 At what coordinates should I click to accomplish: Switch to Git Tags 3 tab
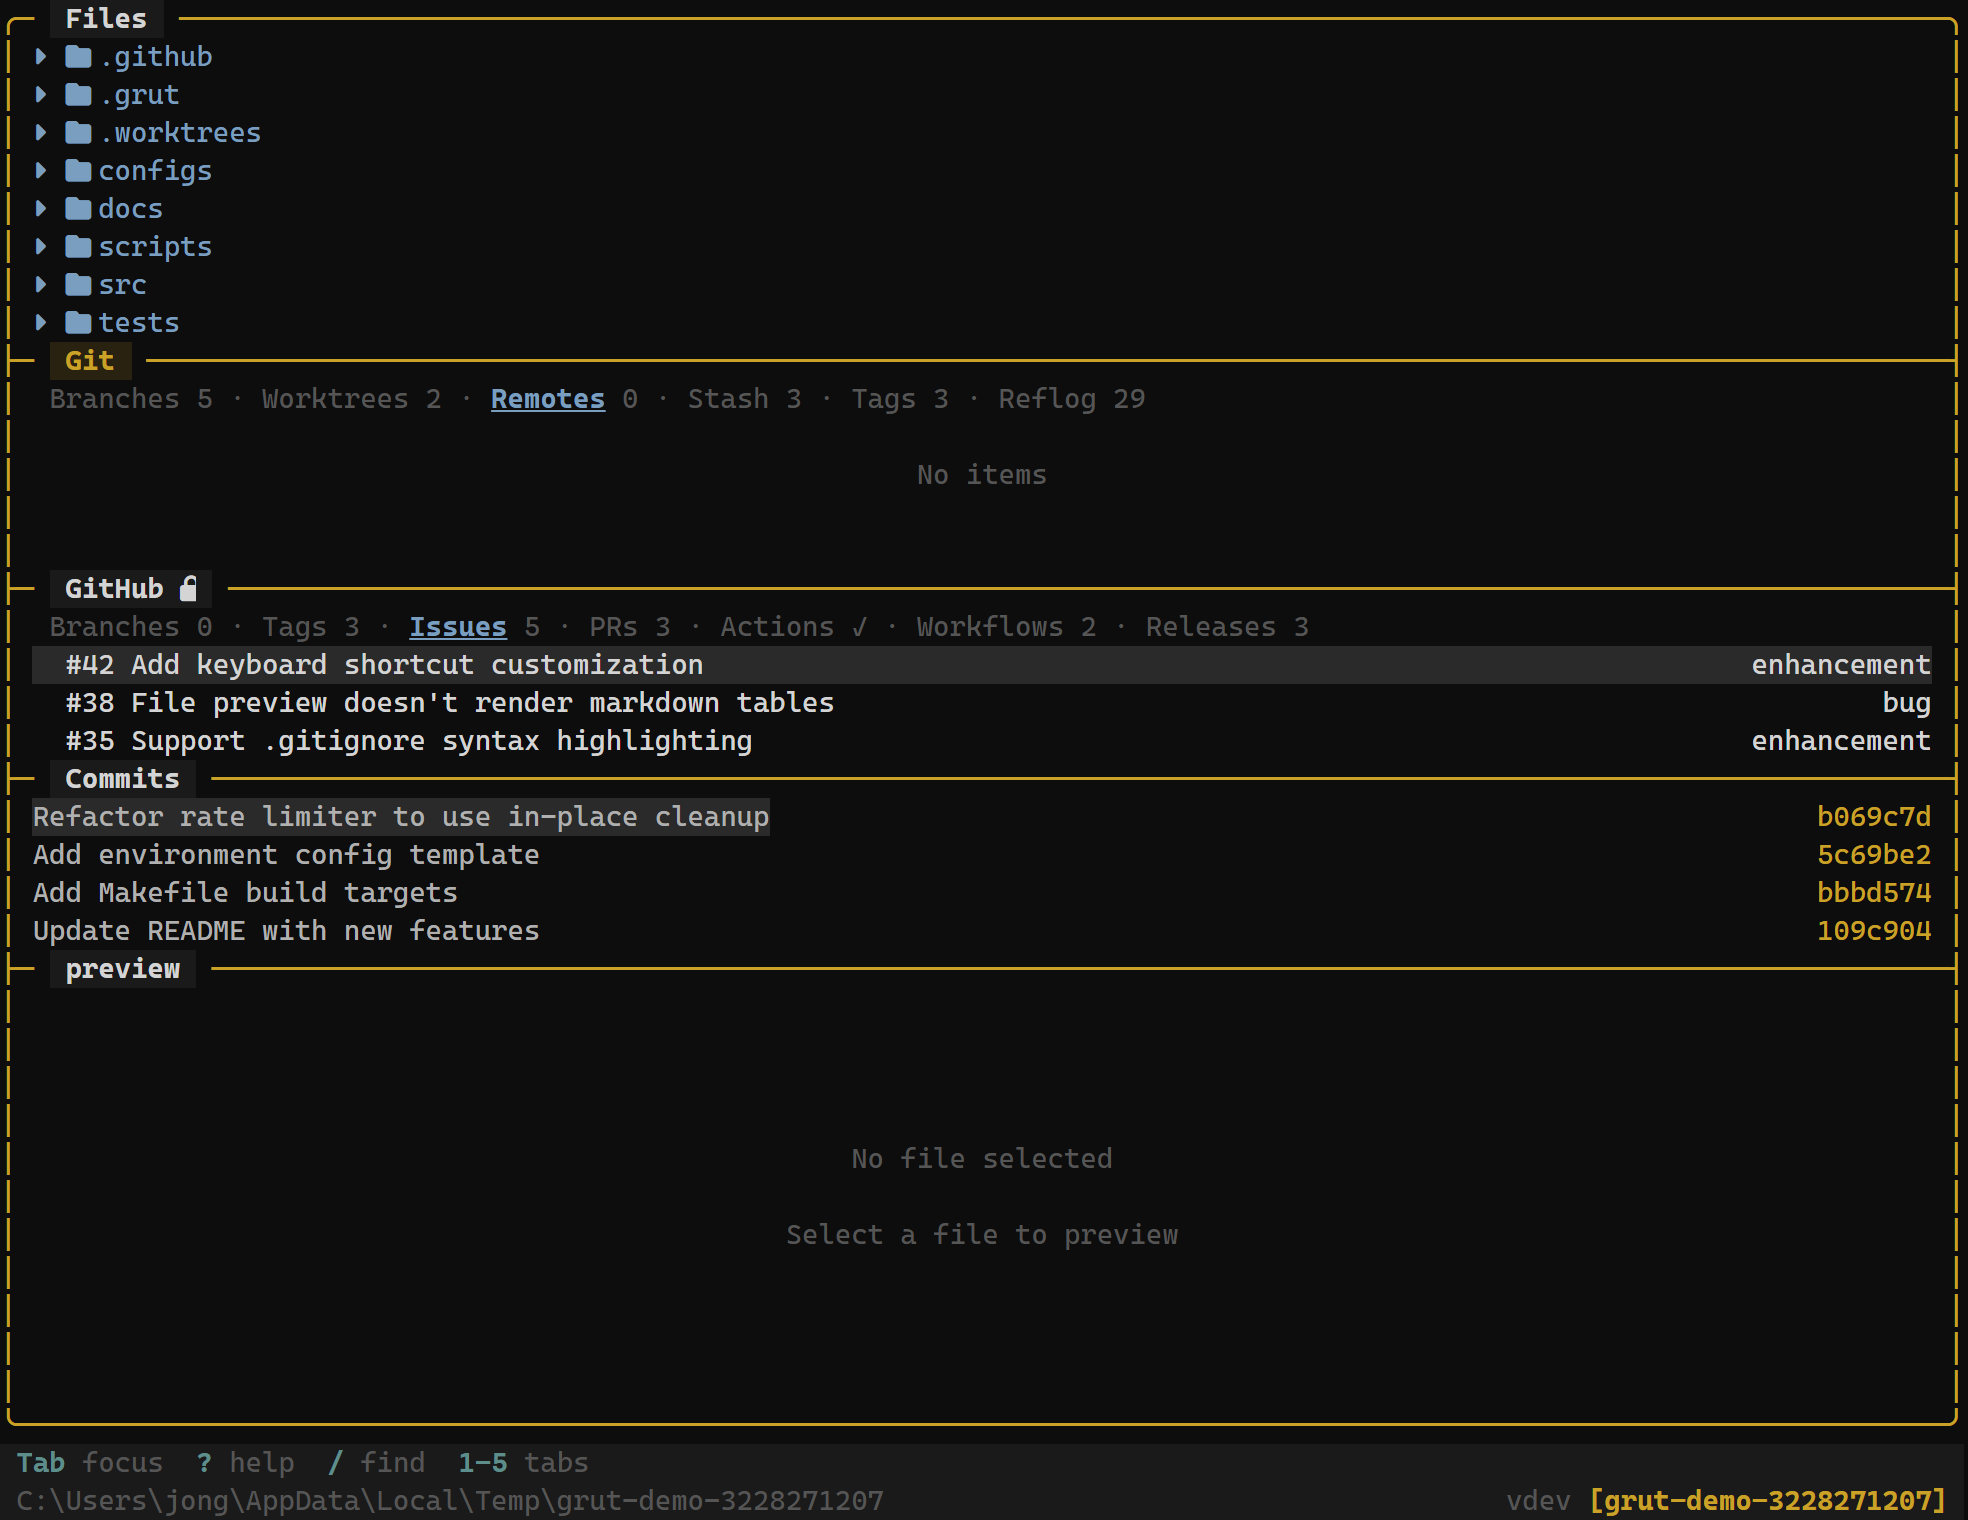[899, 399]
